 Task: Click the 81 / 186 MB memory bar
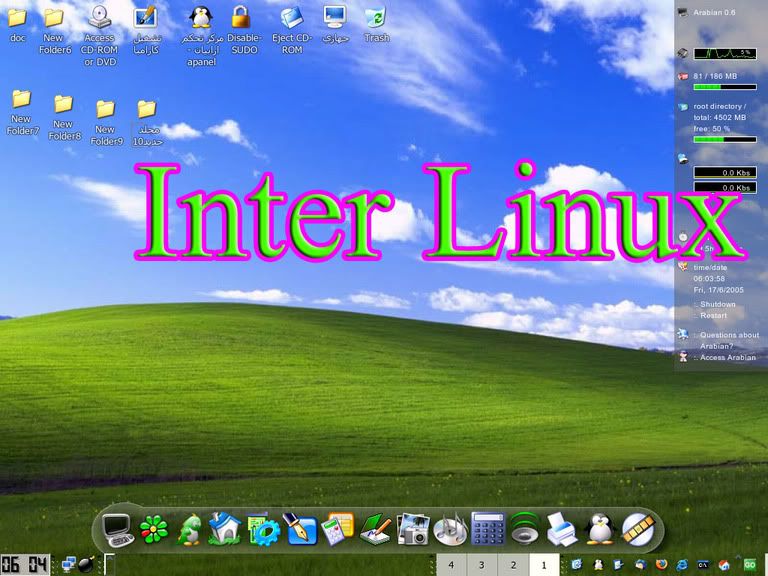pyautogui.click(x=725, y=87)
